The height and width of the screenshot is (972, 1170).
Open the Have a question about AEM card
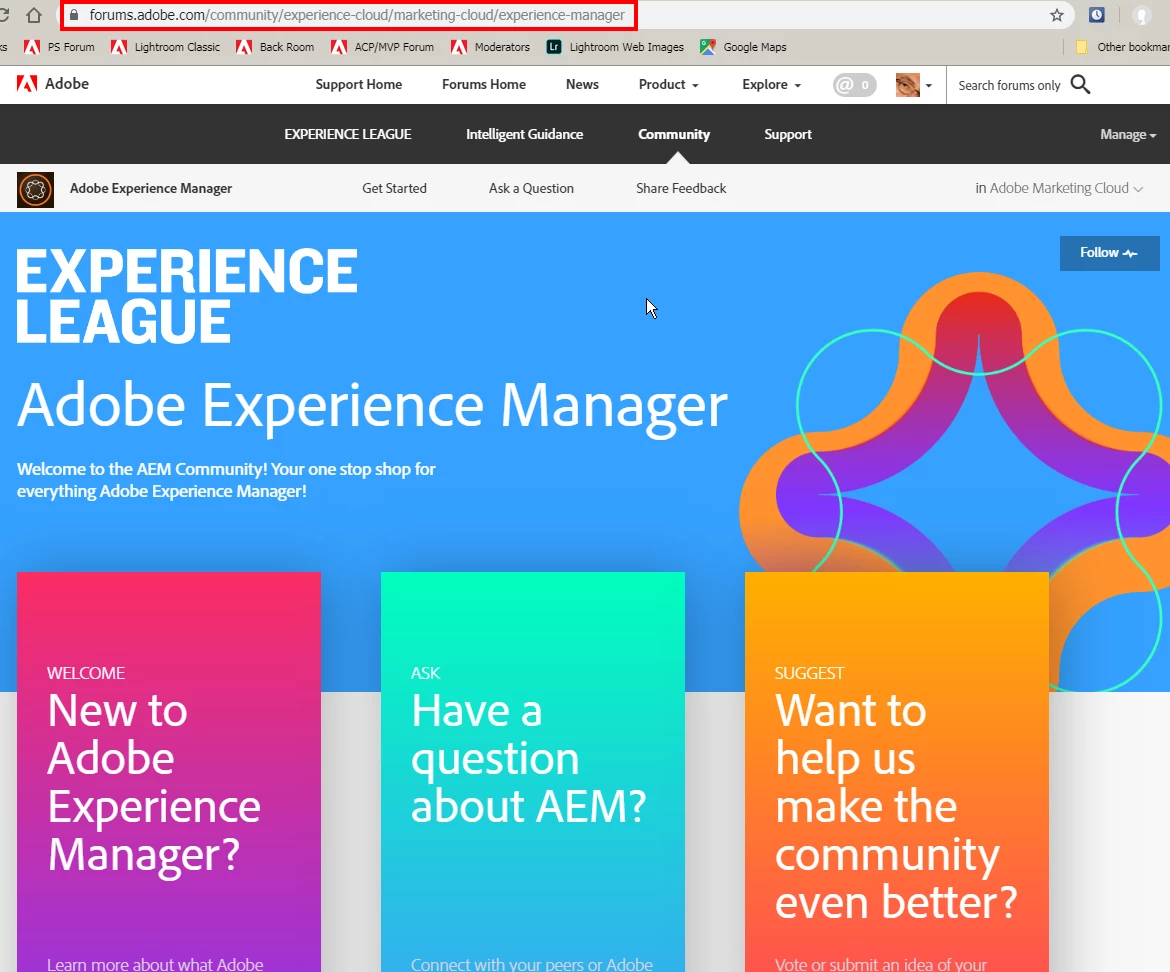533,771
